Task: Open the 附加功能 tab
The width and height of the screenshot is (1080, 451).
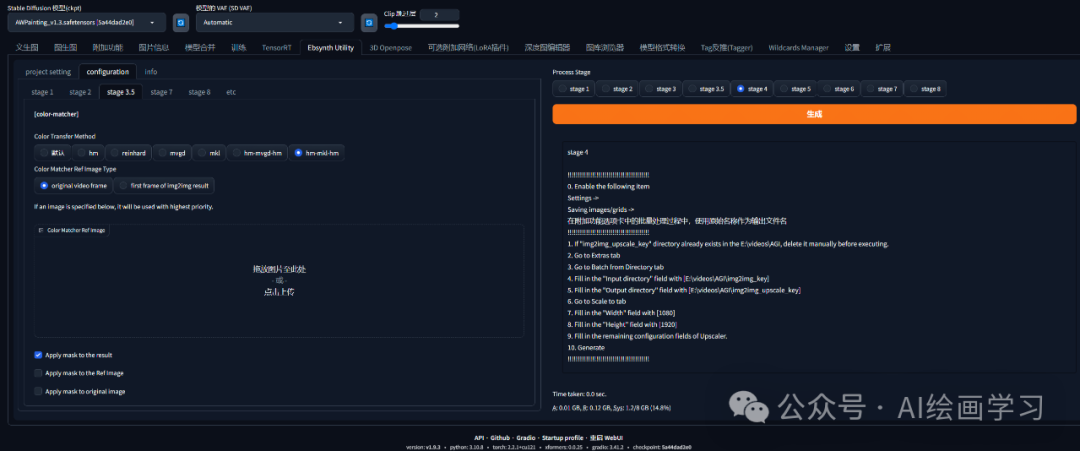Action: point(108,48)
